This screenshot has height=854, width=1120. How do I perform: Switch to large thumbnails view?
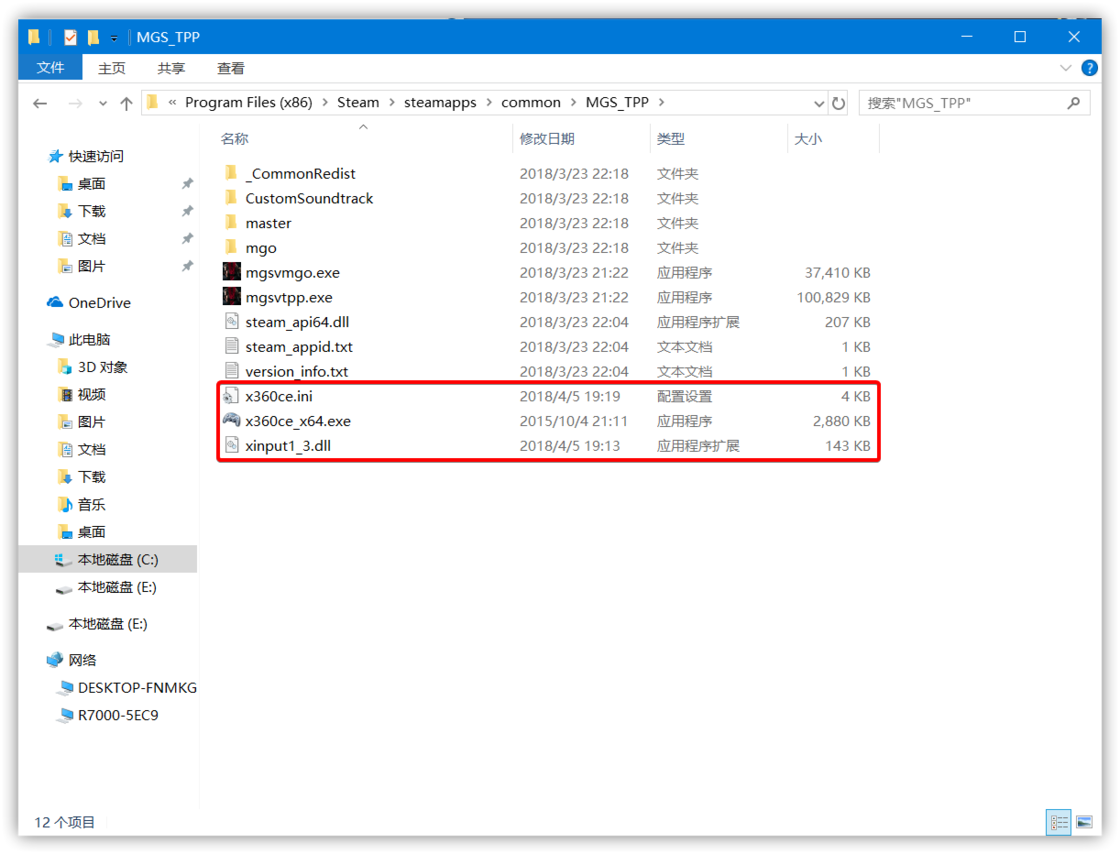(x=1084, y=822)
